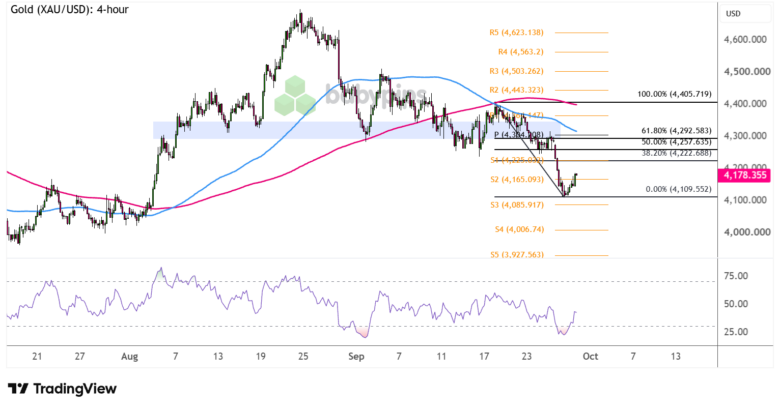780x409 pixels.
Task: Click the Oct date label on the time axis
Action: pos(590,356)
